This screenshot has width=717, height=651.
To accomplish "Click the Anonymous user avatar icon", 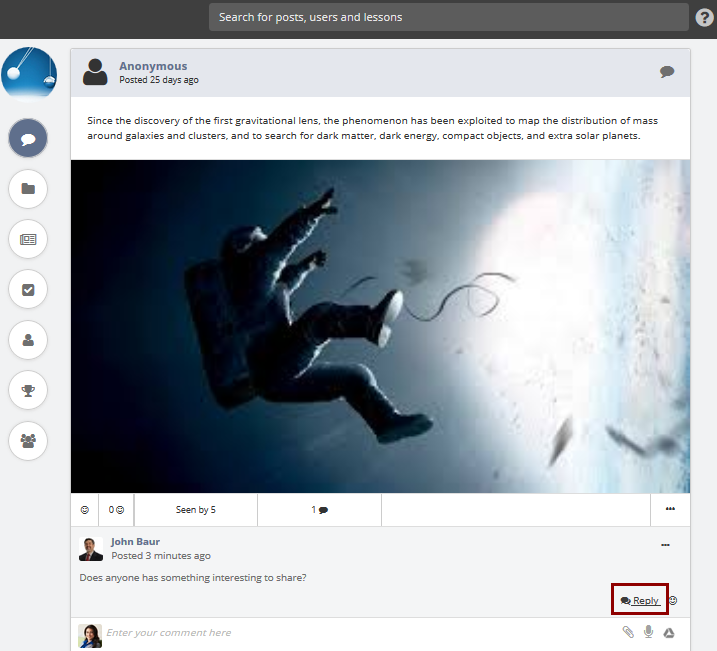I will [95, 72].
